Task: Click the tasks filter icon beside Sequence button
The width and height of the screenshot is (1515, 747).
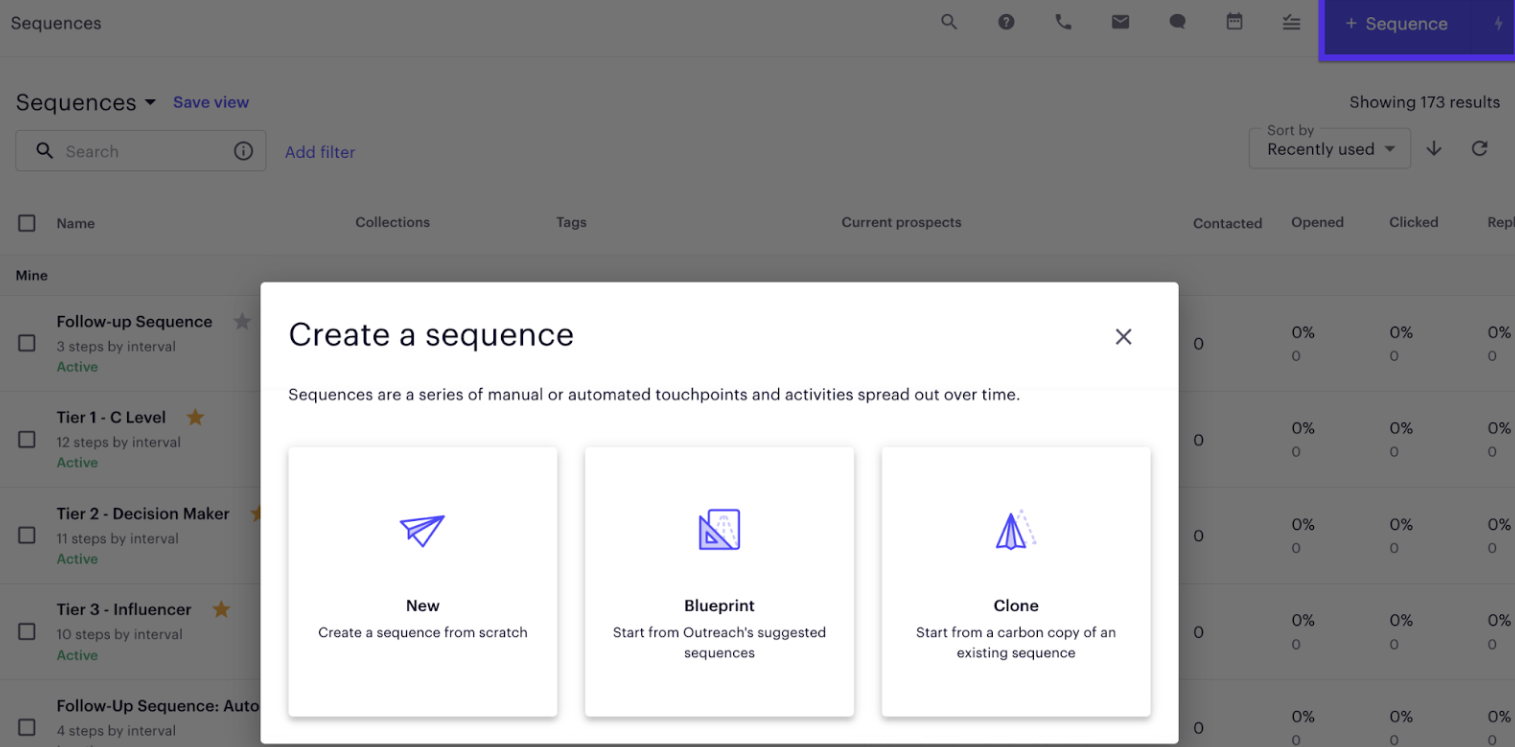Action: pyautogui.click(x=1291, y=21)
